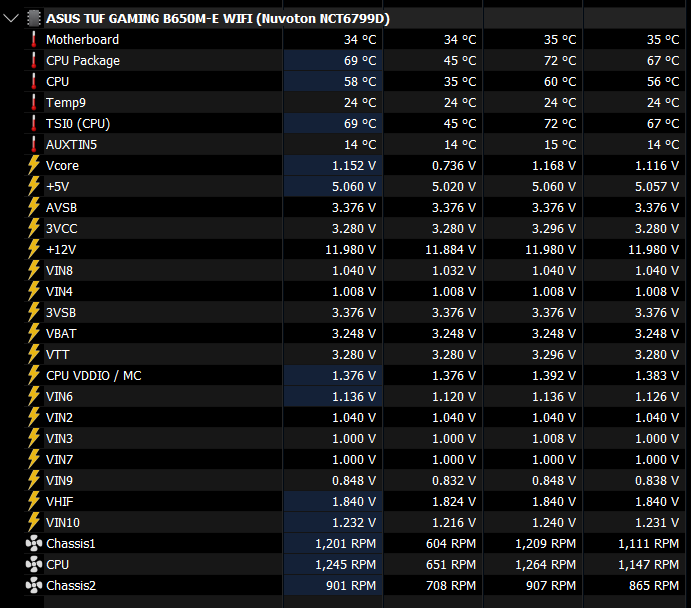The height and width of the screenshot is (608, 691).
Task: Click the 1.126 V VIN6 average value
Action: (x=657, y=397)
